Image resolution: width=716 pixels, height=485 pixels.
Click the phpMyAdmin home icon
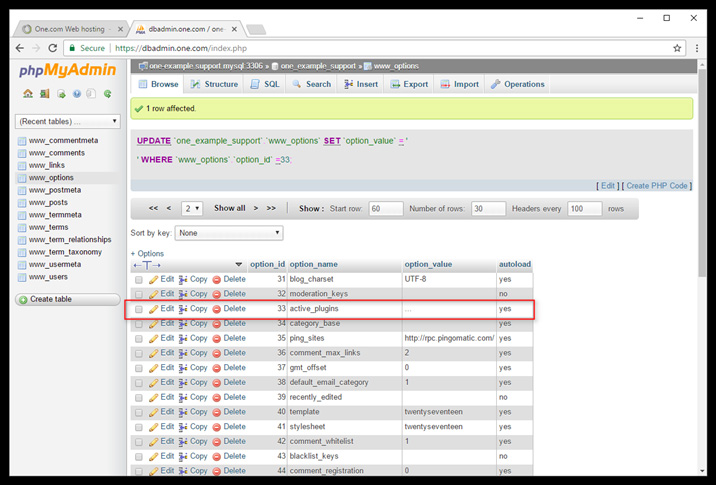pyautogui.click(x=28, y=95)
